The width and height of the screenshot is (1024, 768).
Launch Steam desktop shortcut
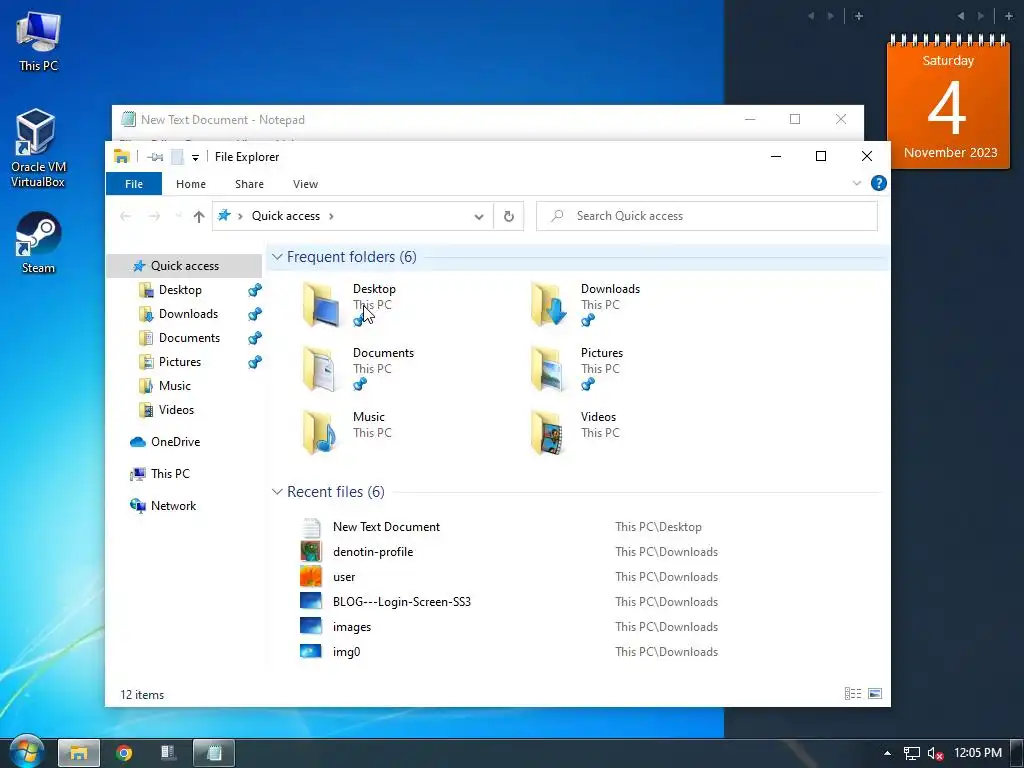[x=38, y=243]
